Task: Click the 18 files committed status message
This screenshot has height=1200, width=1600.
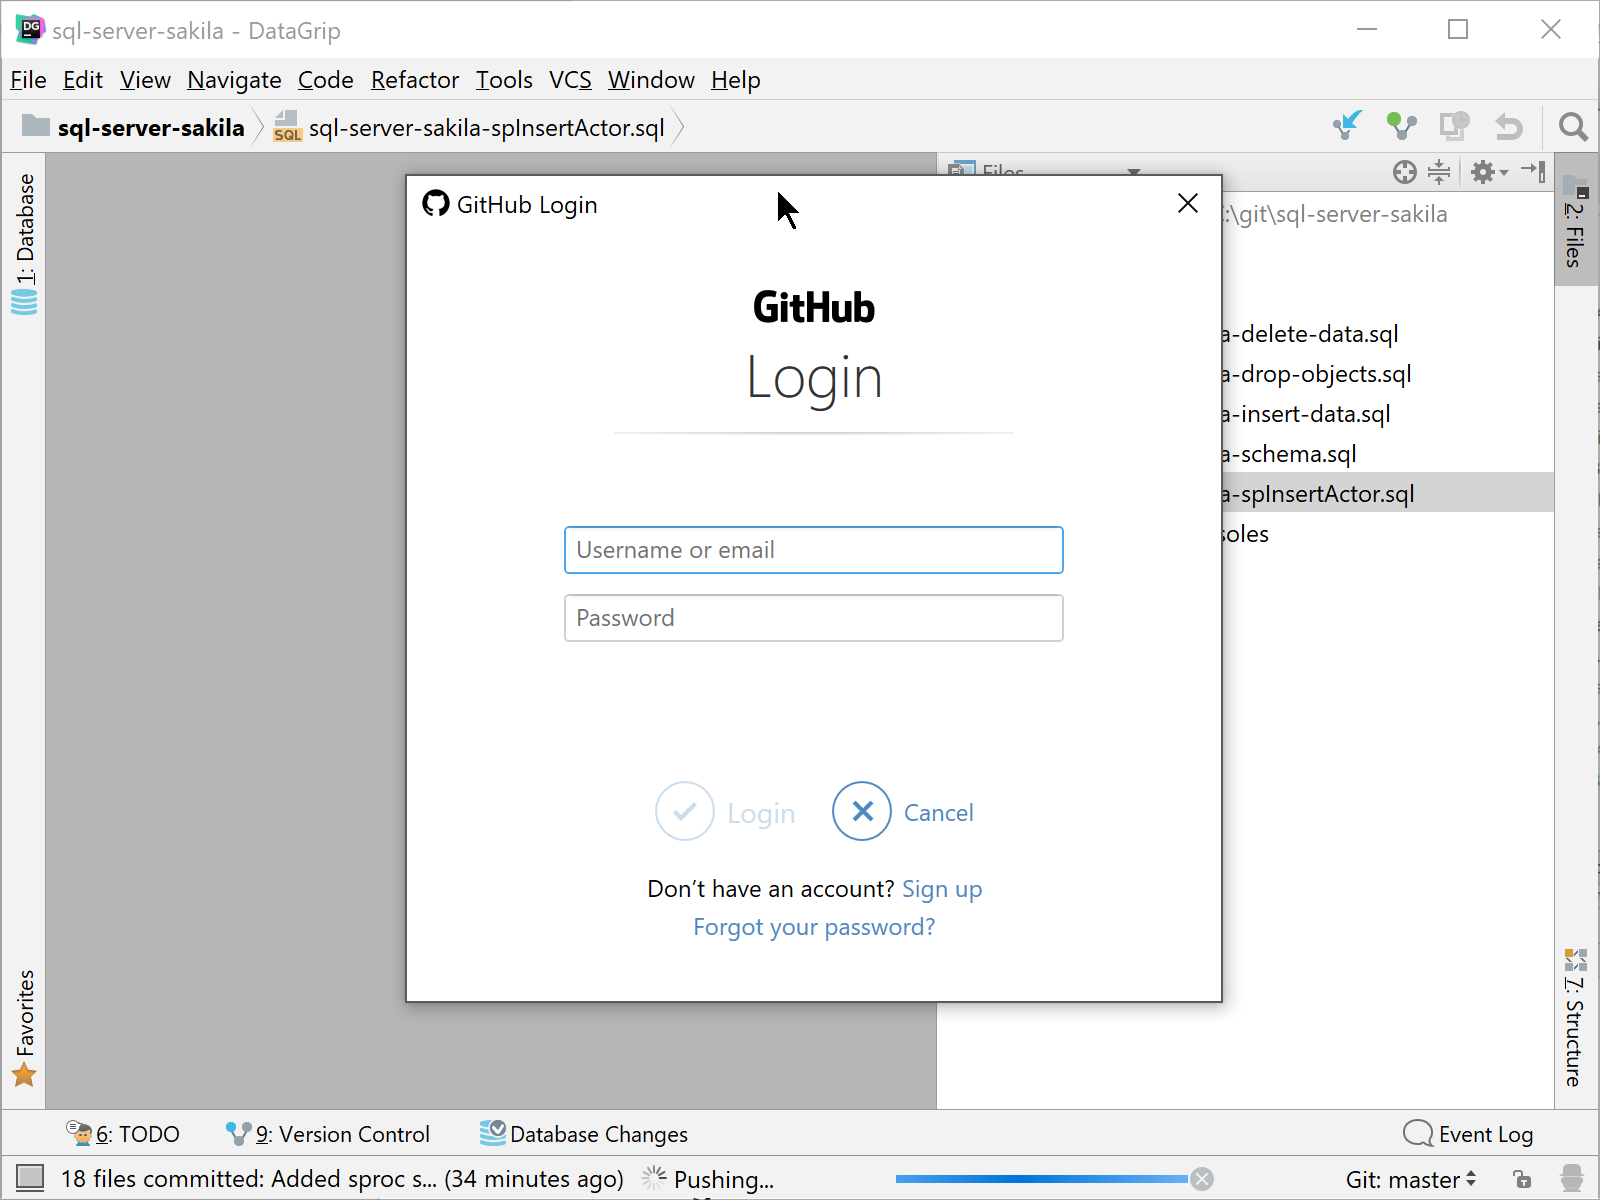Action: click(x=342, y=1179)
